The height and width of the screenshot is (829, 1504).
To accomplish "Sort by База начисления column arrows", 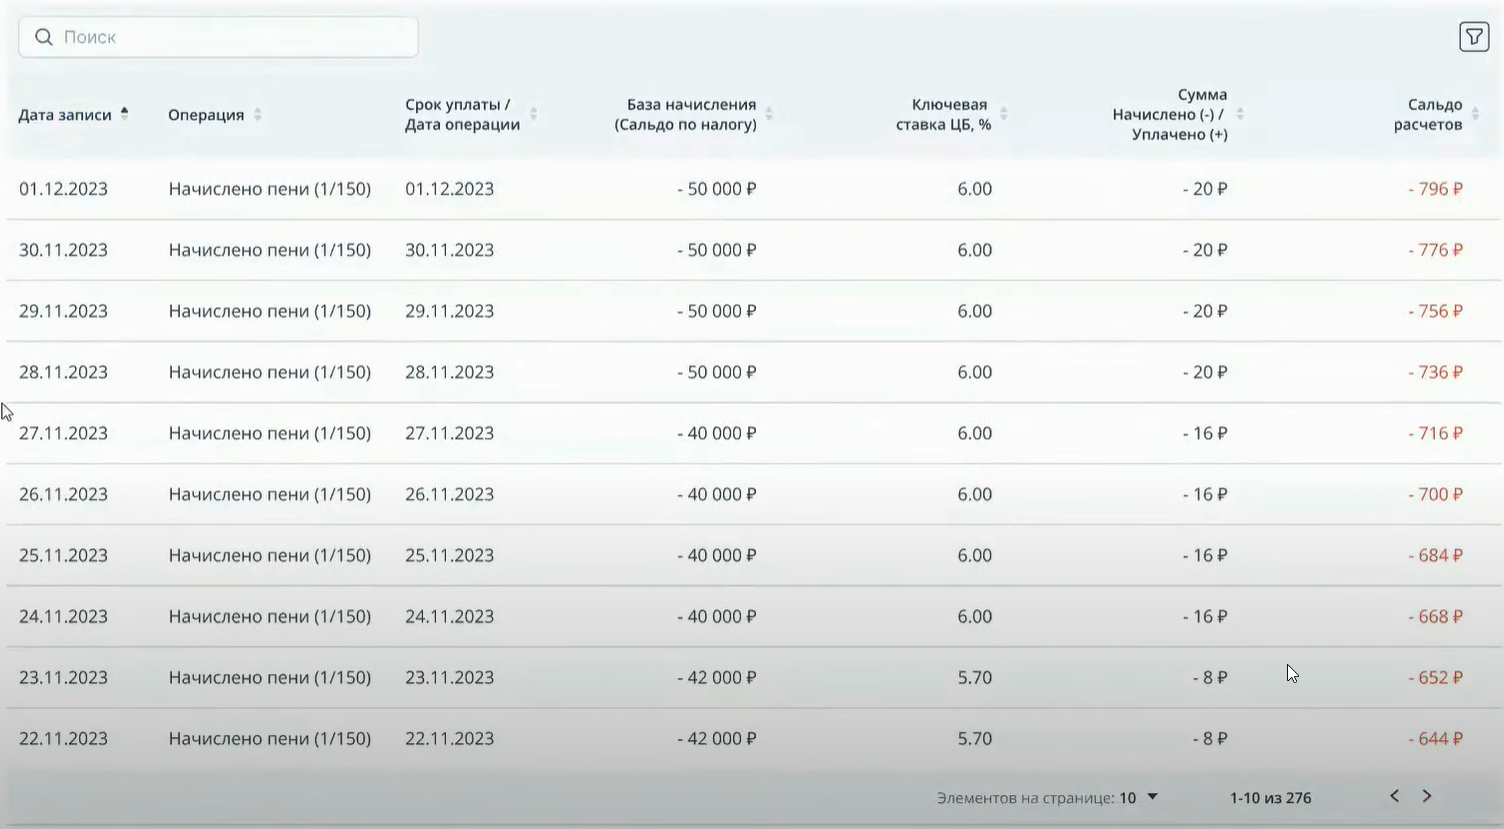I will 769,114.
